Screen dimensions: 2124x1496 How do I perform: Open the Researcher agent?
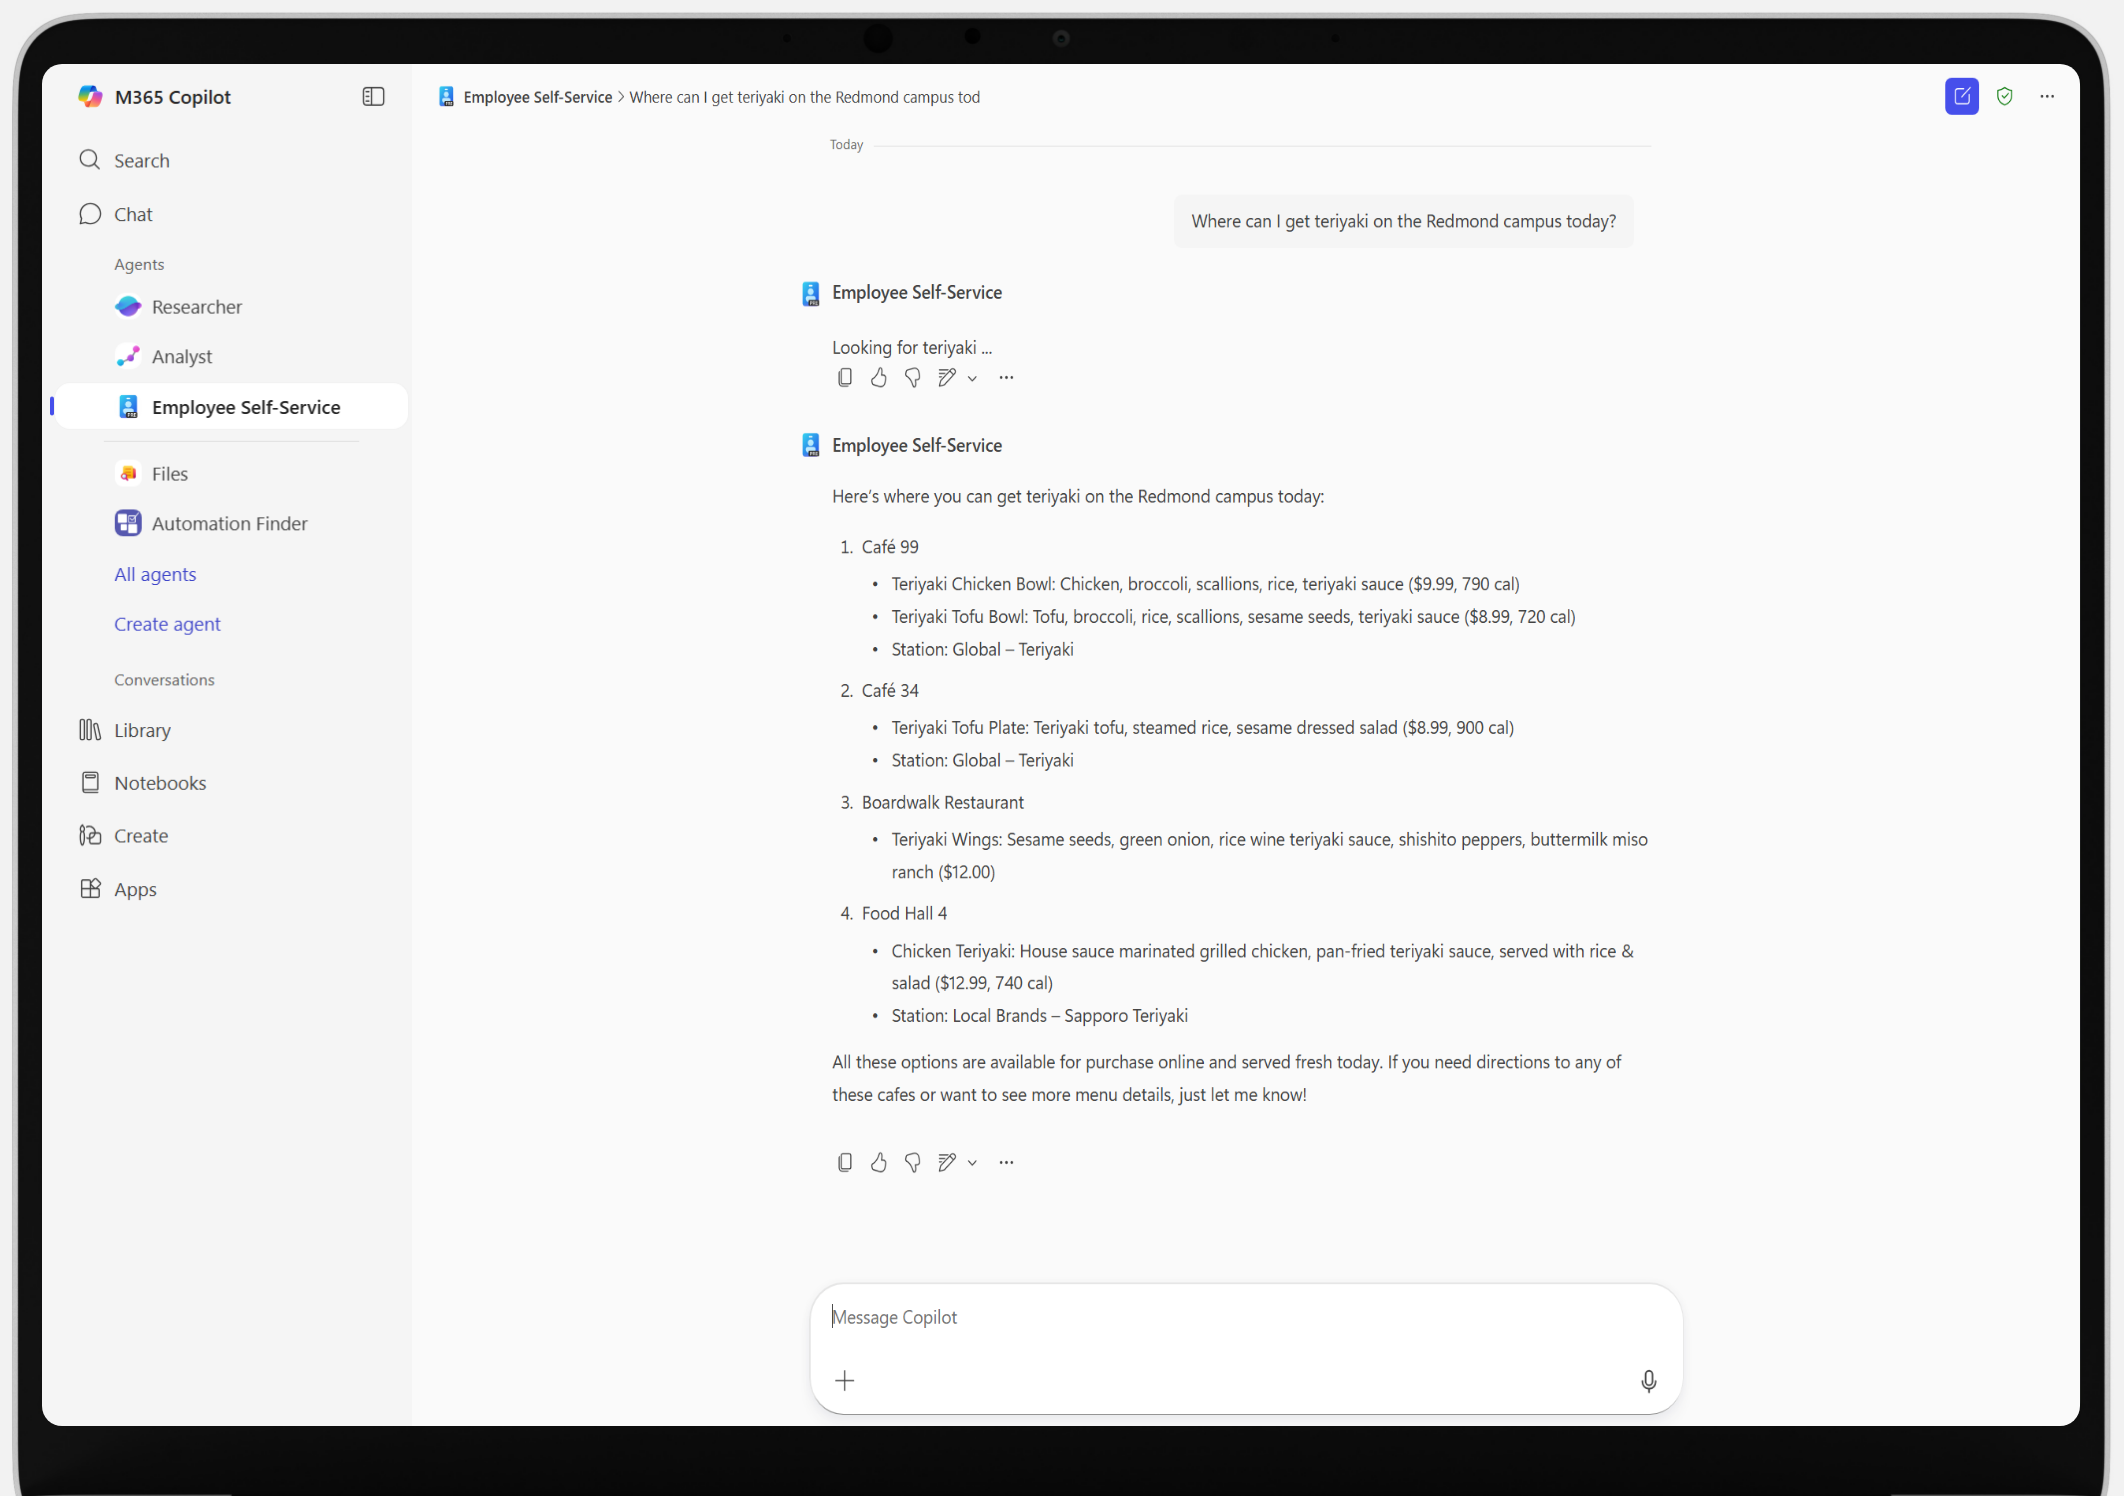(x=197, y=307)
